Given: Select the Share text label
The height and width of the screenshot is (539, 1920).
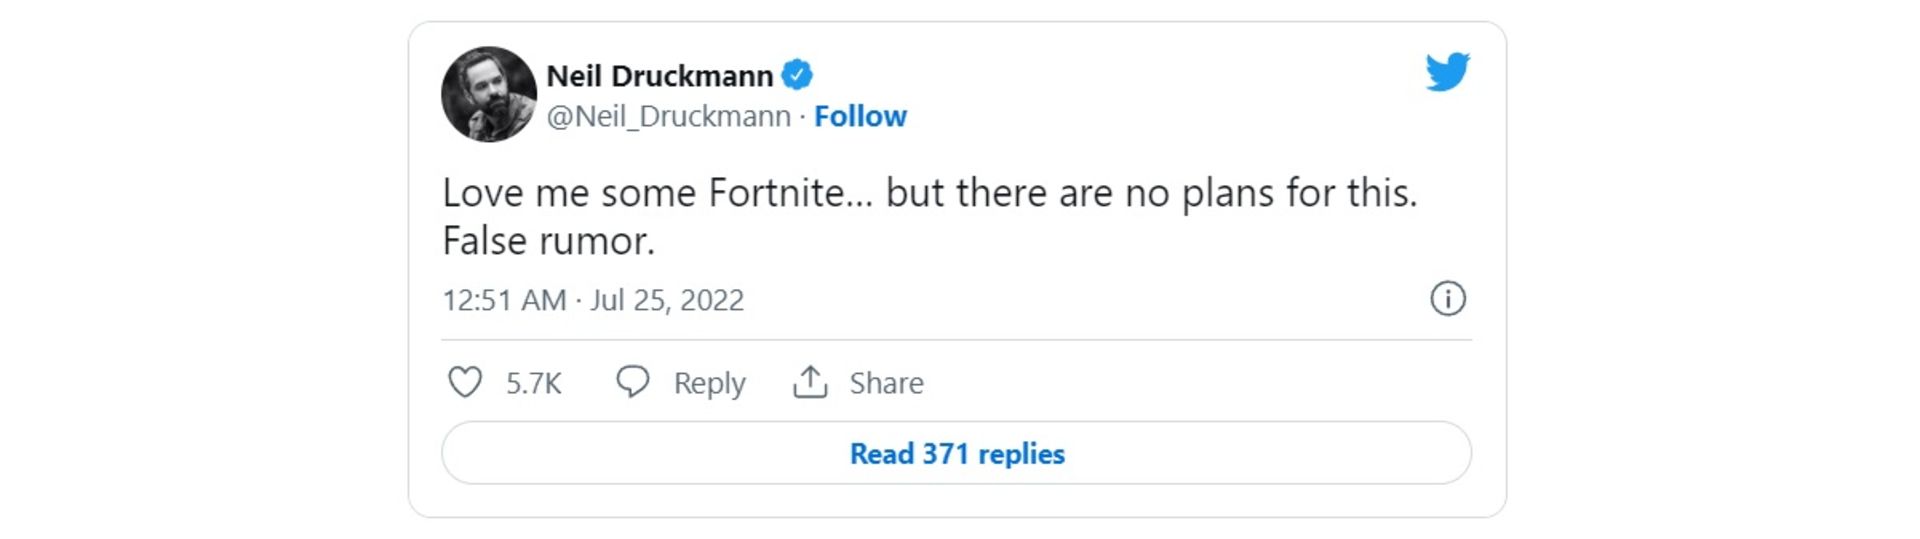Looking at the screenshot, I should (x=886, y=383).
